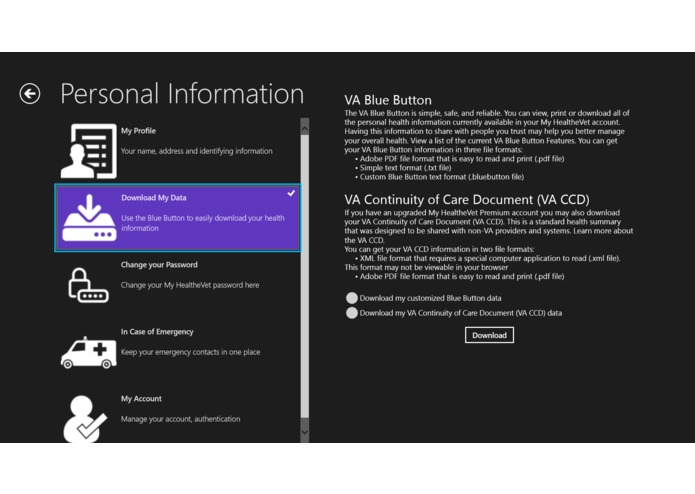
Task: Click 'Custom Blue Button text format' bullet
Action: [439, 177]
